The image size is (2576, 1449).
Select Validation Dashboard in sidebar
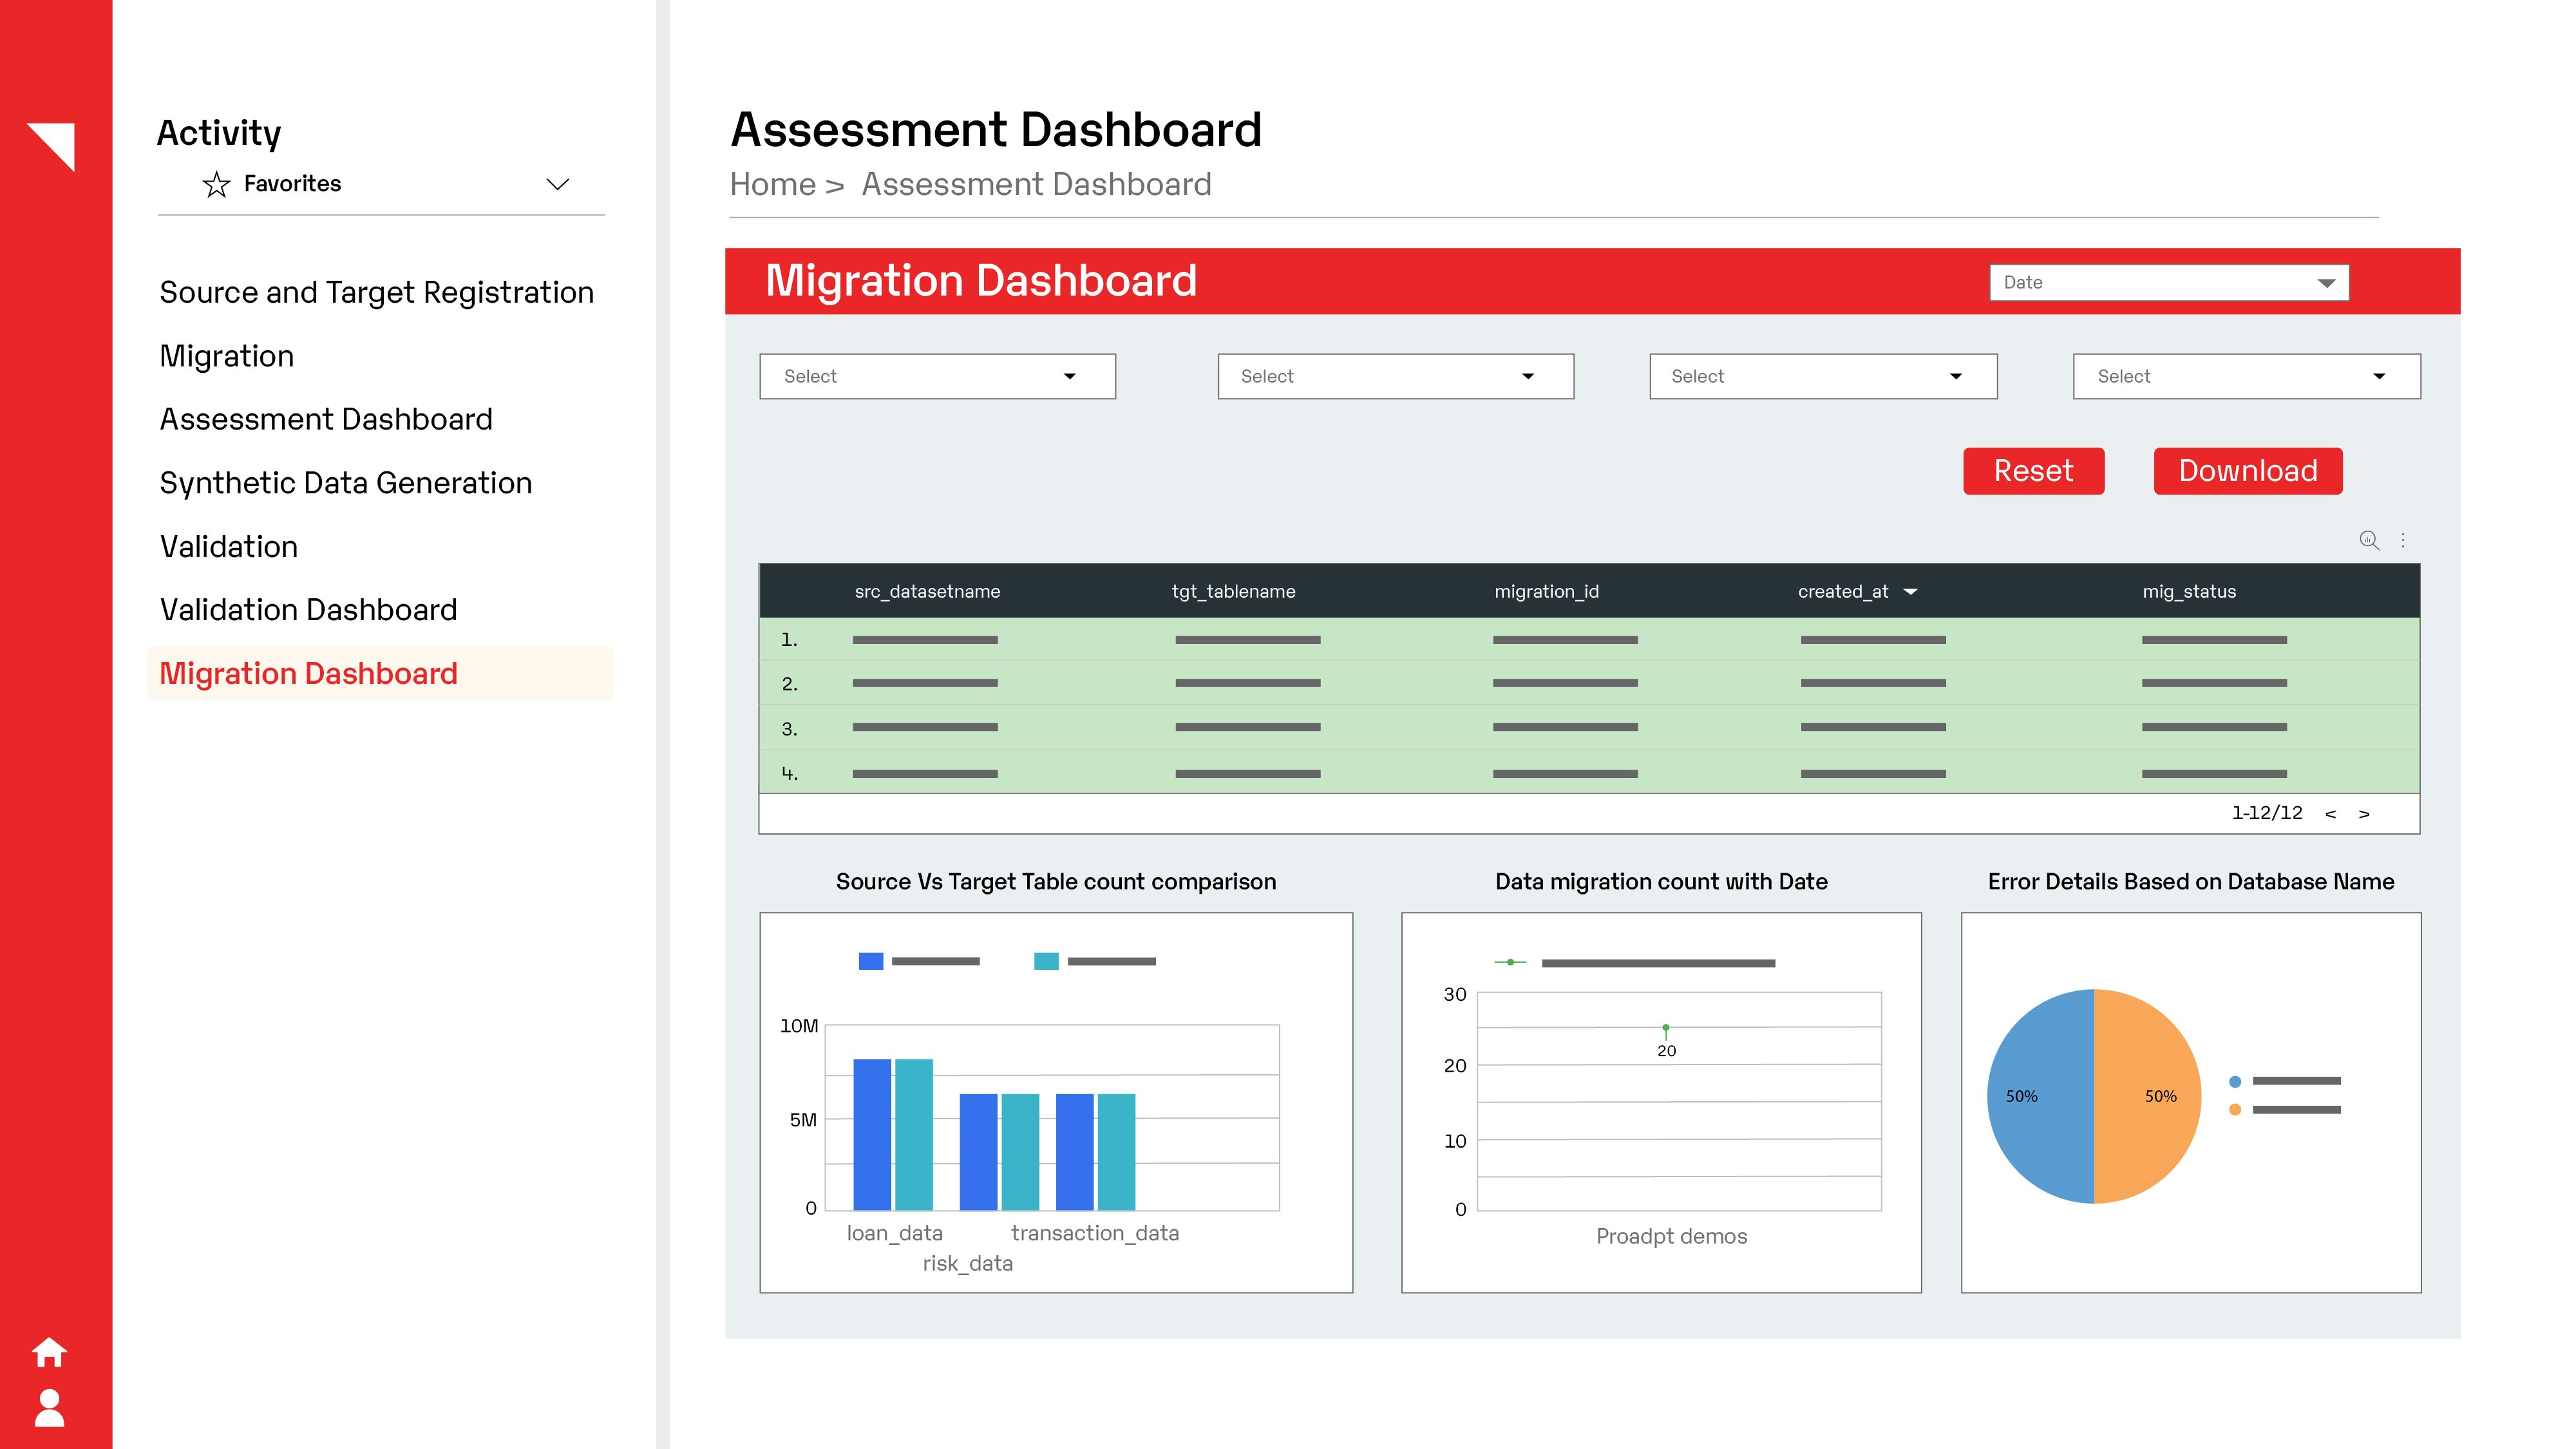point(308,610)
